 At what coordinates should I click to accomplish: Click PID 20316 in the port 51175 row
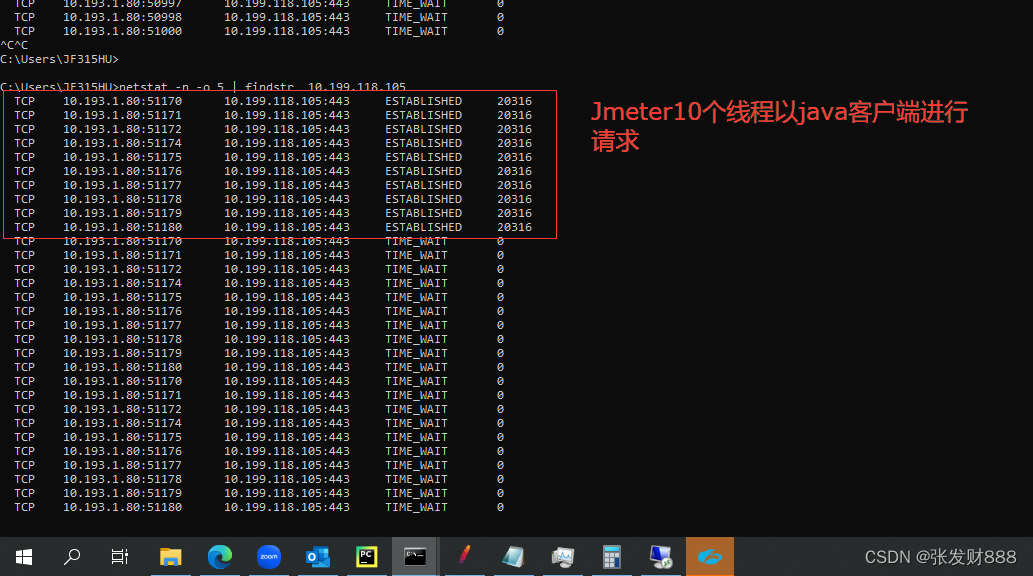click(x=515, y=157)
